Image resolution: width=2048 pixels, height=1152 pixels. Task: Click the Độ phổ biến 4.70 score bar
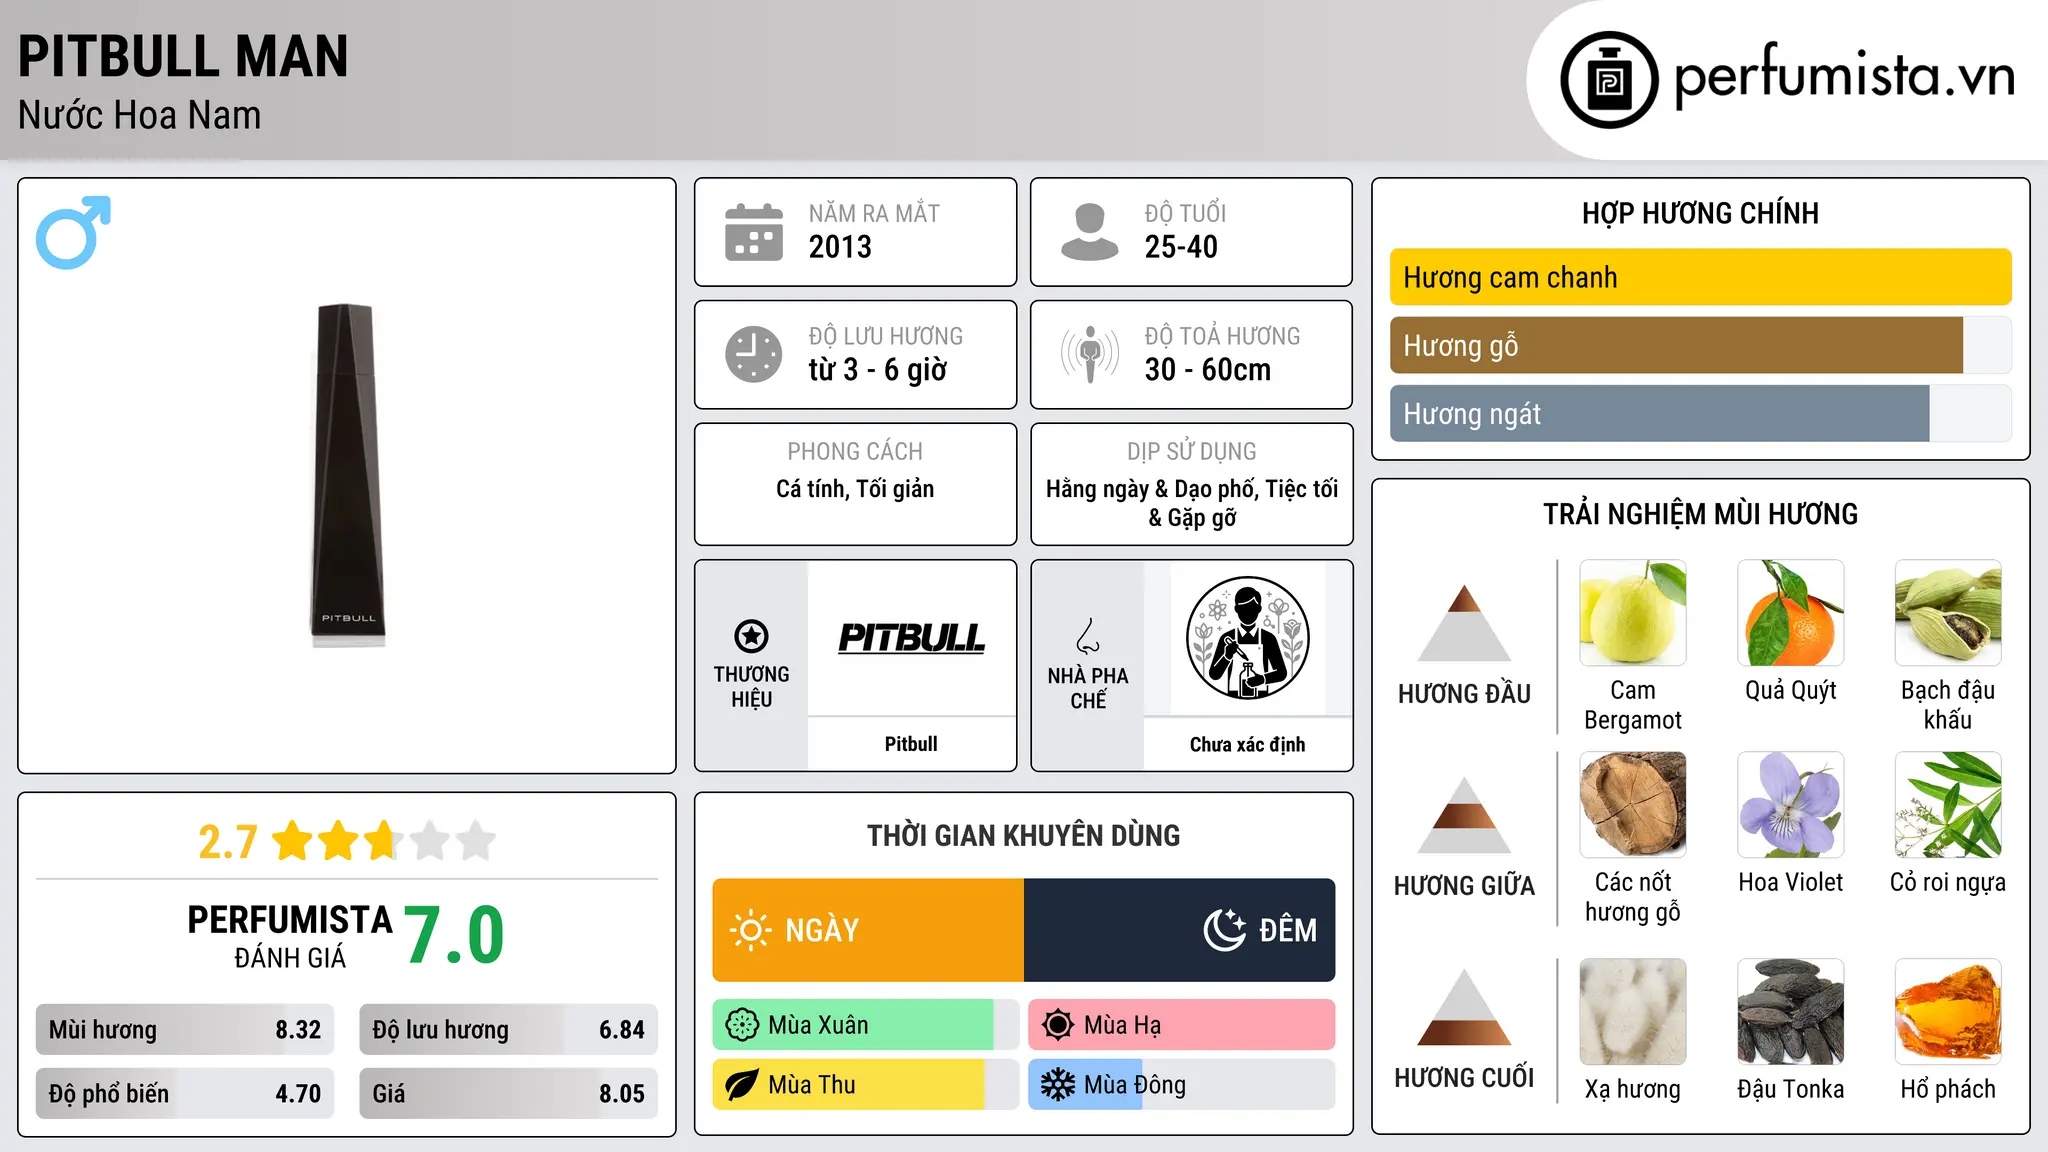(x=185, y=1093)
